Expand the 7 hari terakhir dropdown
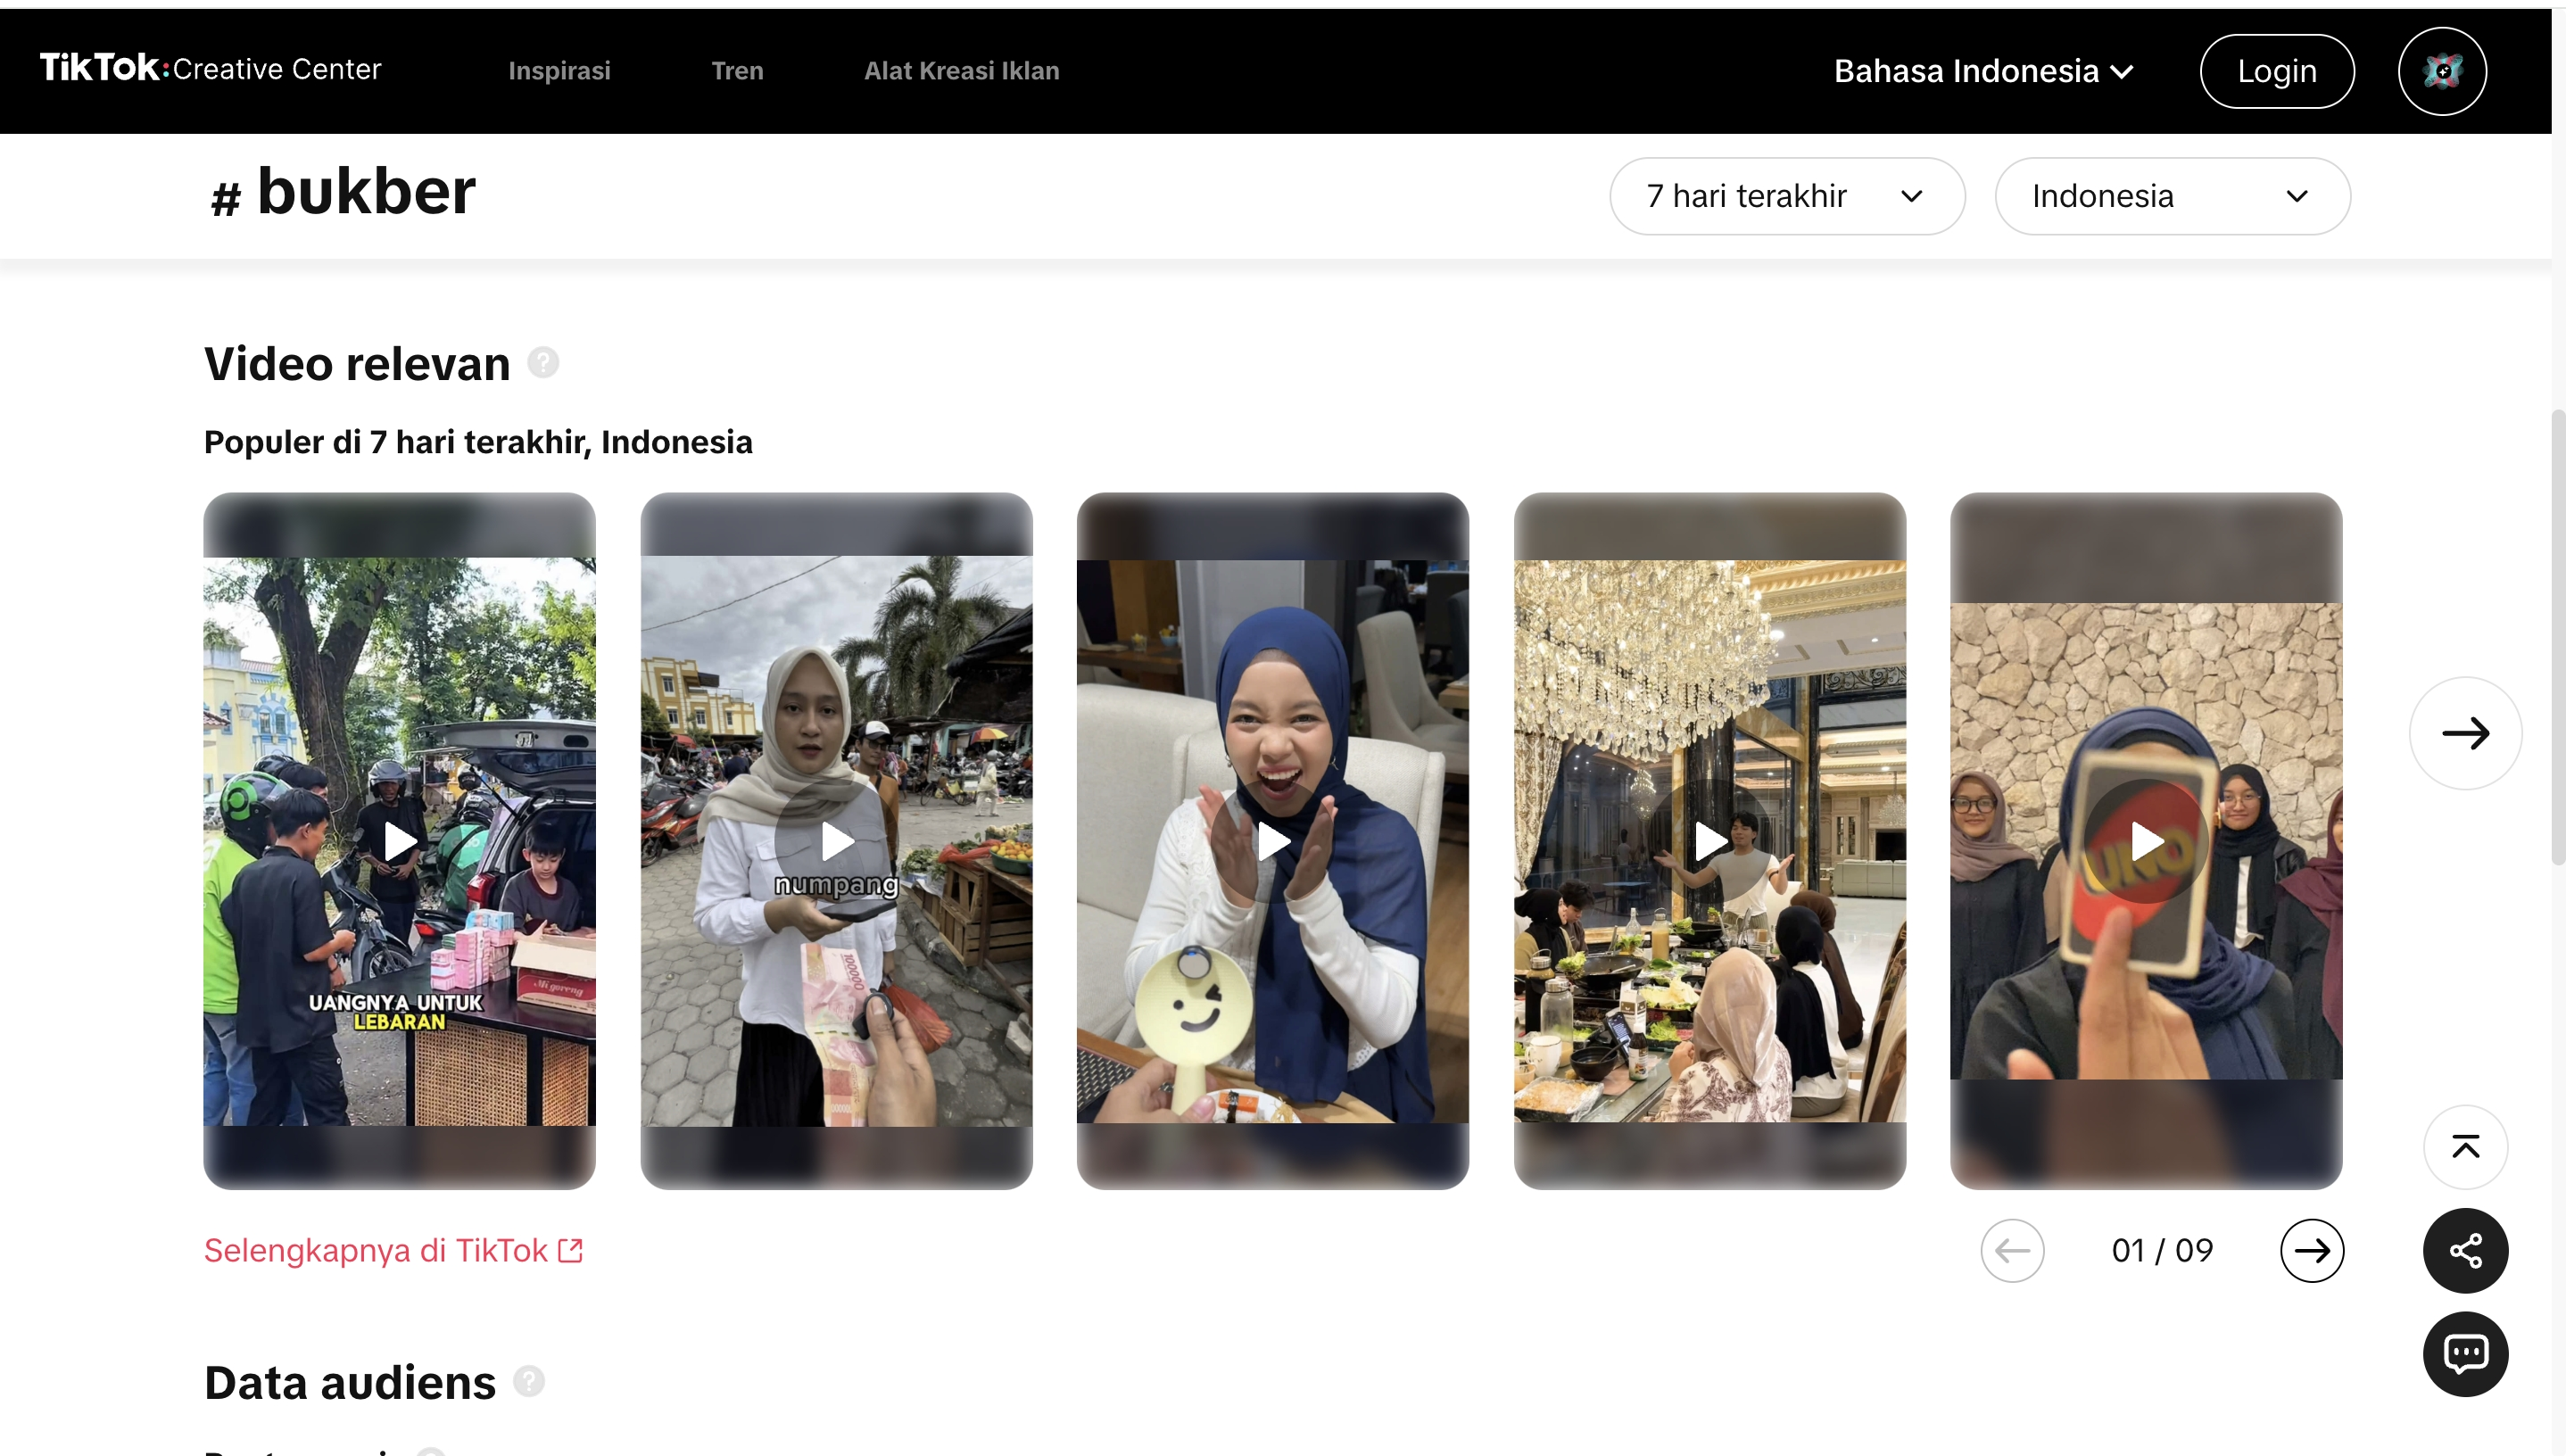This screenshot has height=1456, width=2566. (x=1786, y=196)
